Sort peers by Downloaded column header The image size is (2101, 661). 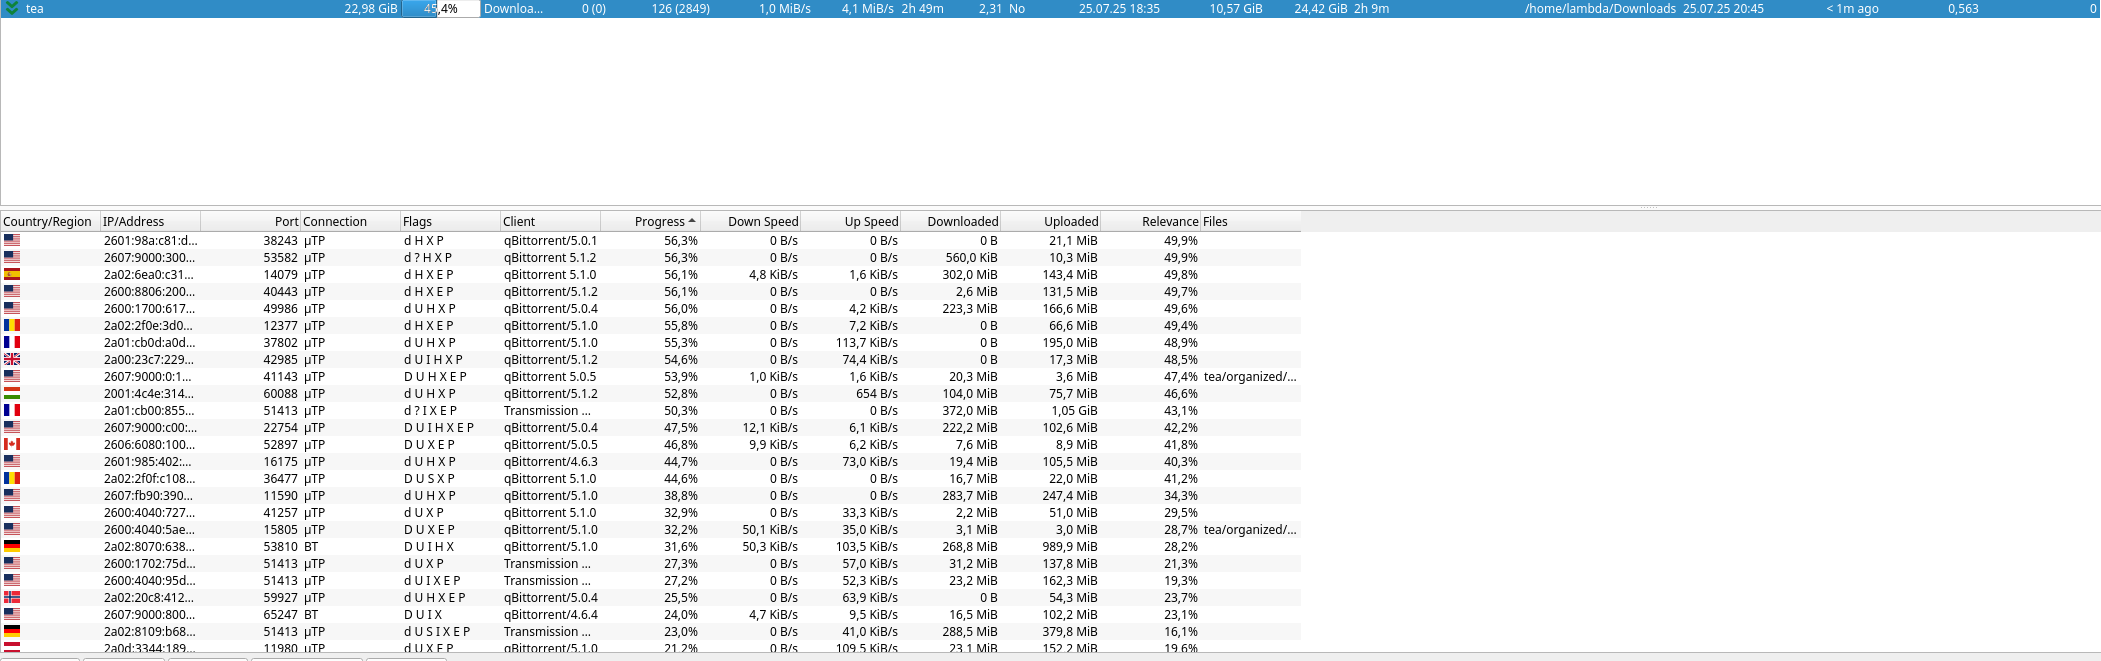(950, 221)
